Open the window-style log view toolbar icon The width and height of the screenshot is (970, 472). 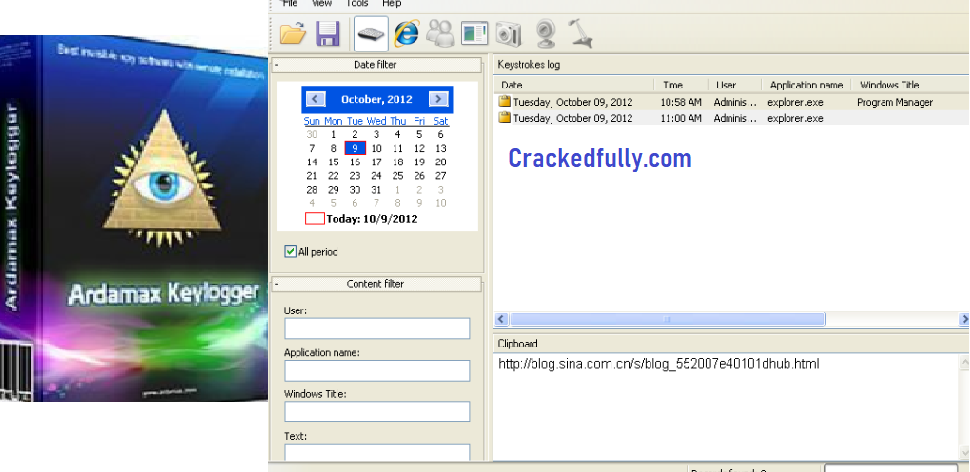pos(474,33)
